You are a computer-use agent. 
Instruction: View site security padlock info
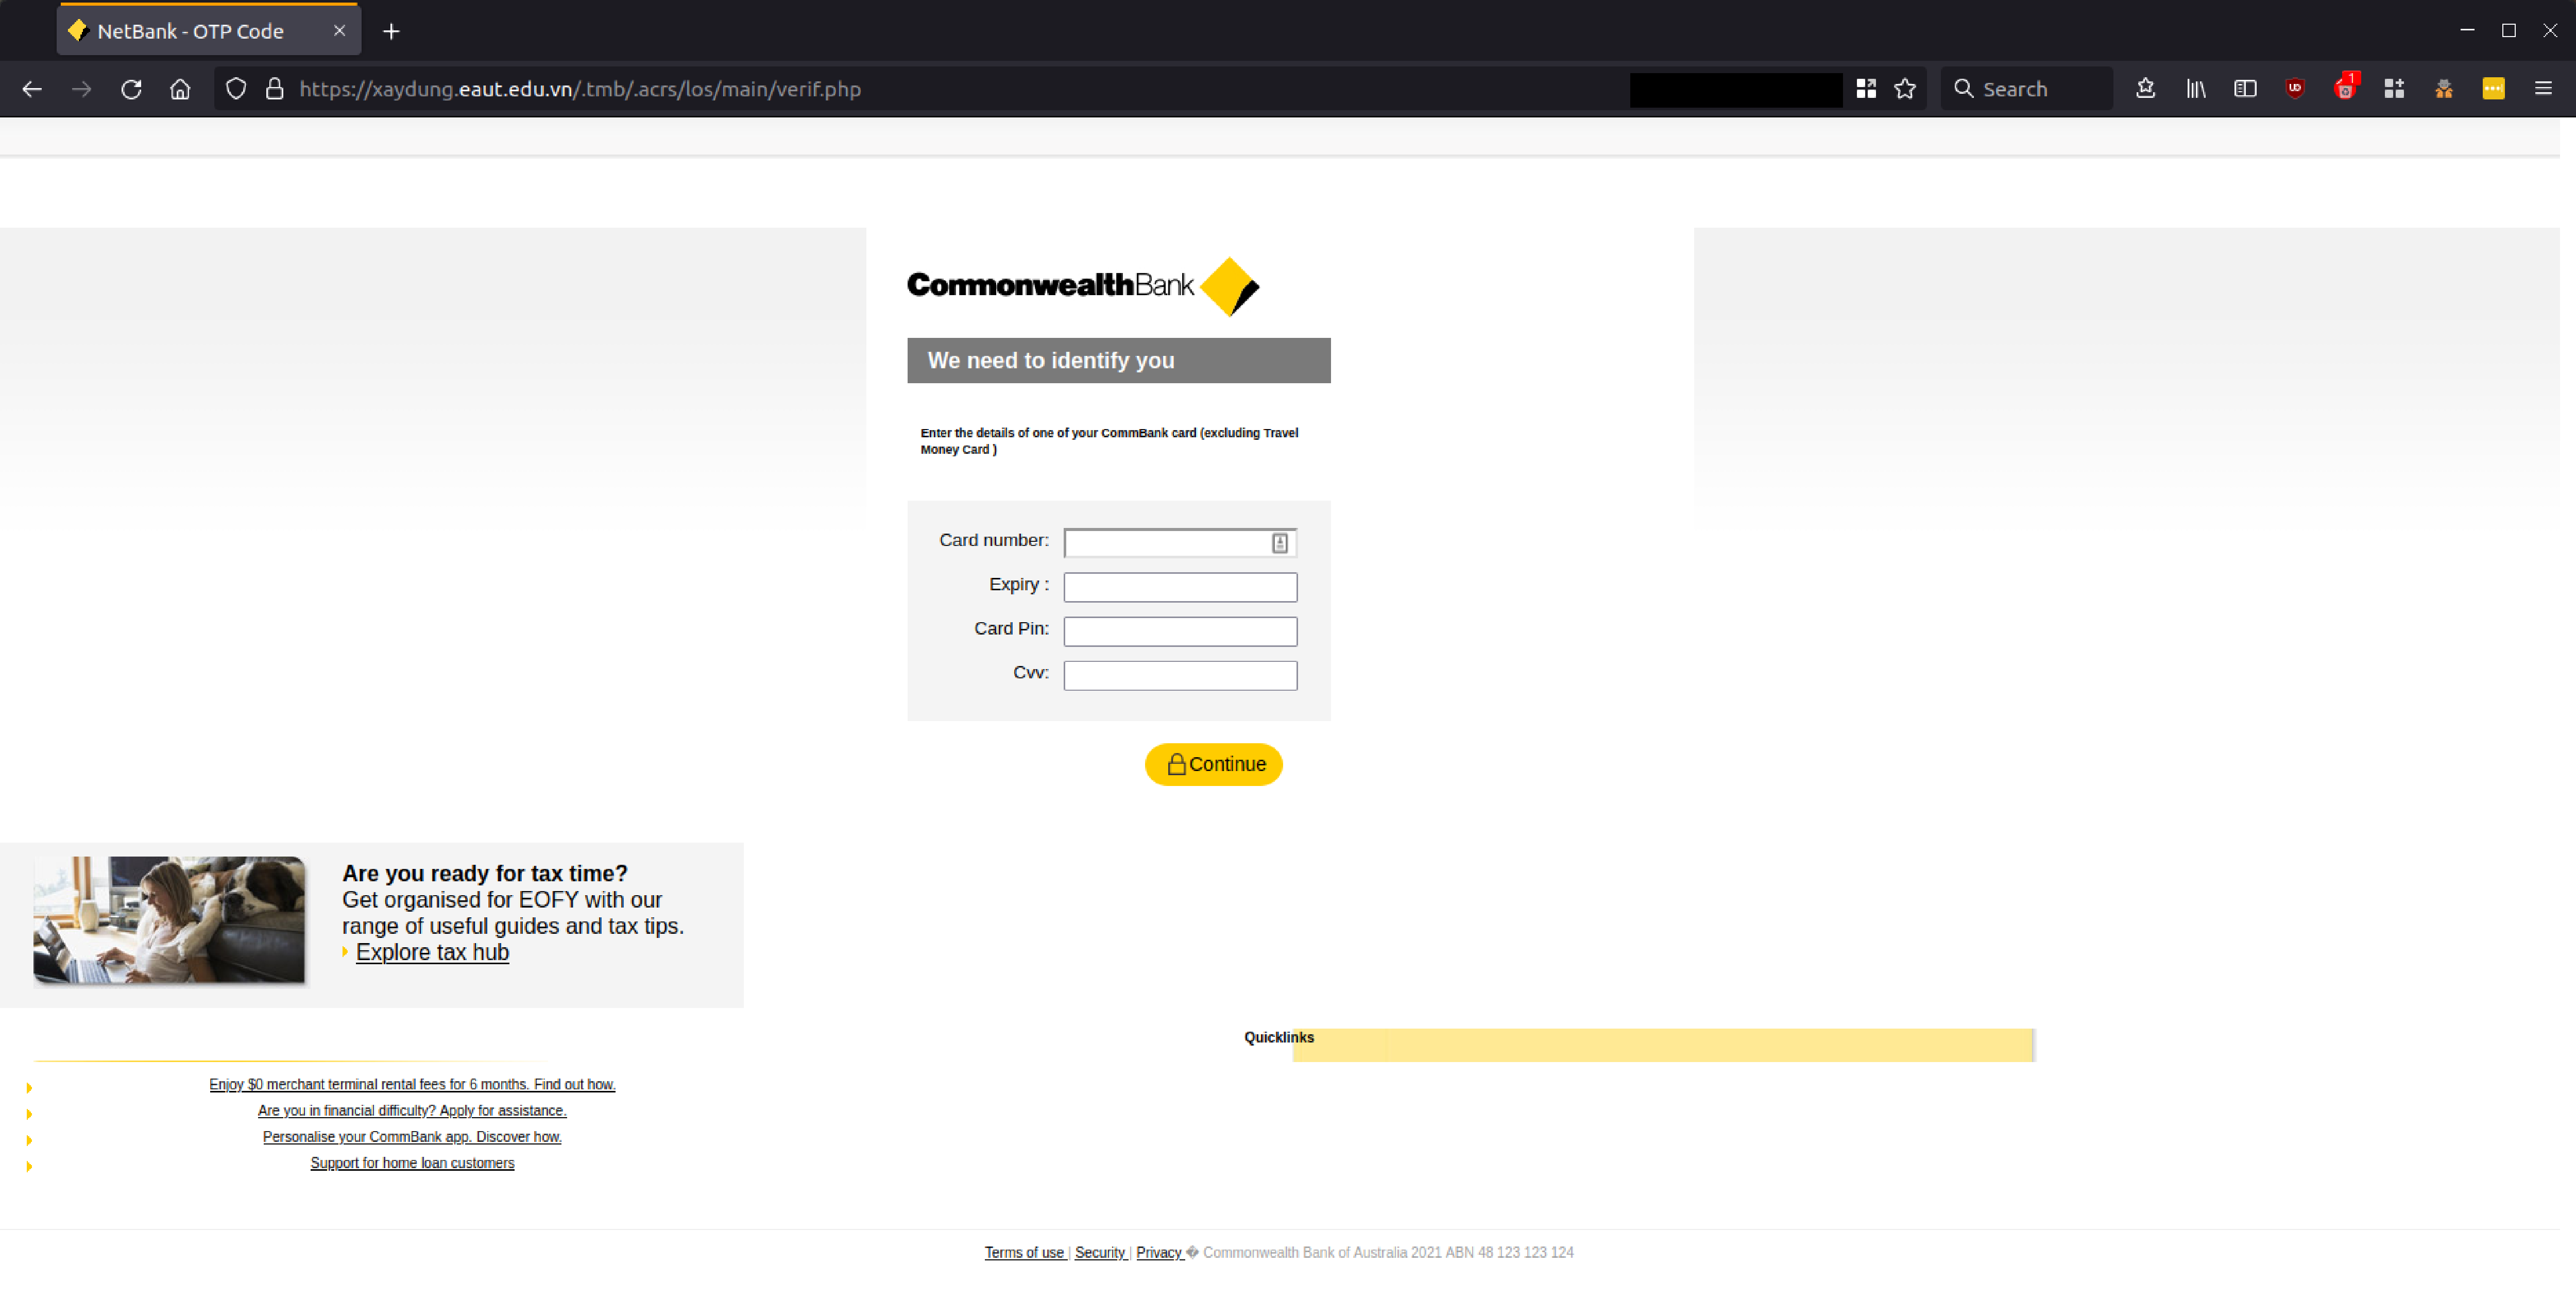[x=275, y=89]
